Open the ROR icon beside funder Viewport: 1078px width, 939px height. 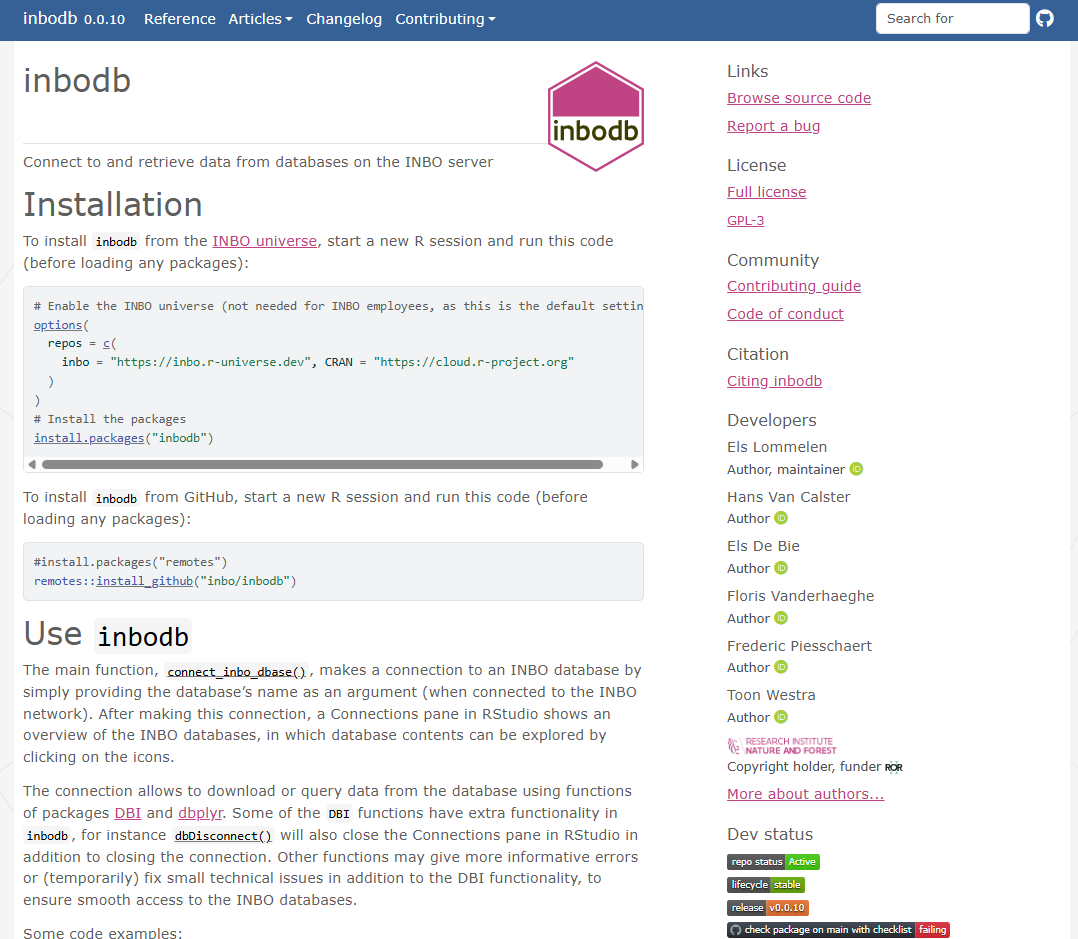click(x=894, y=767)
